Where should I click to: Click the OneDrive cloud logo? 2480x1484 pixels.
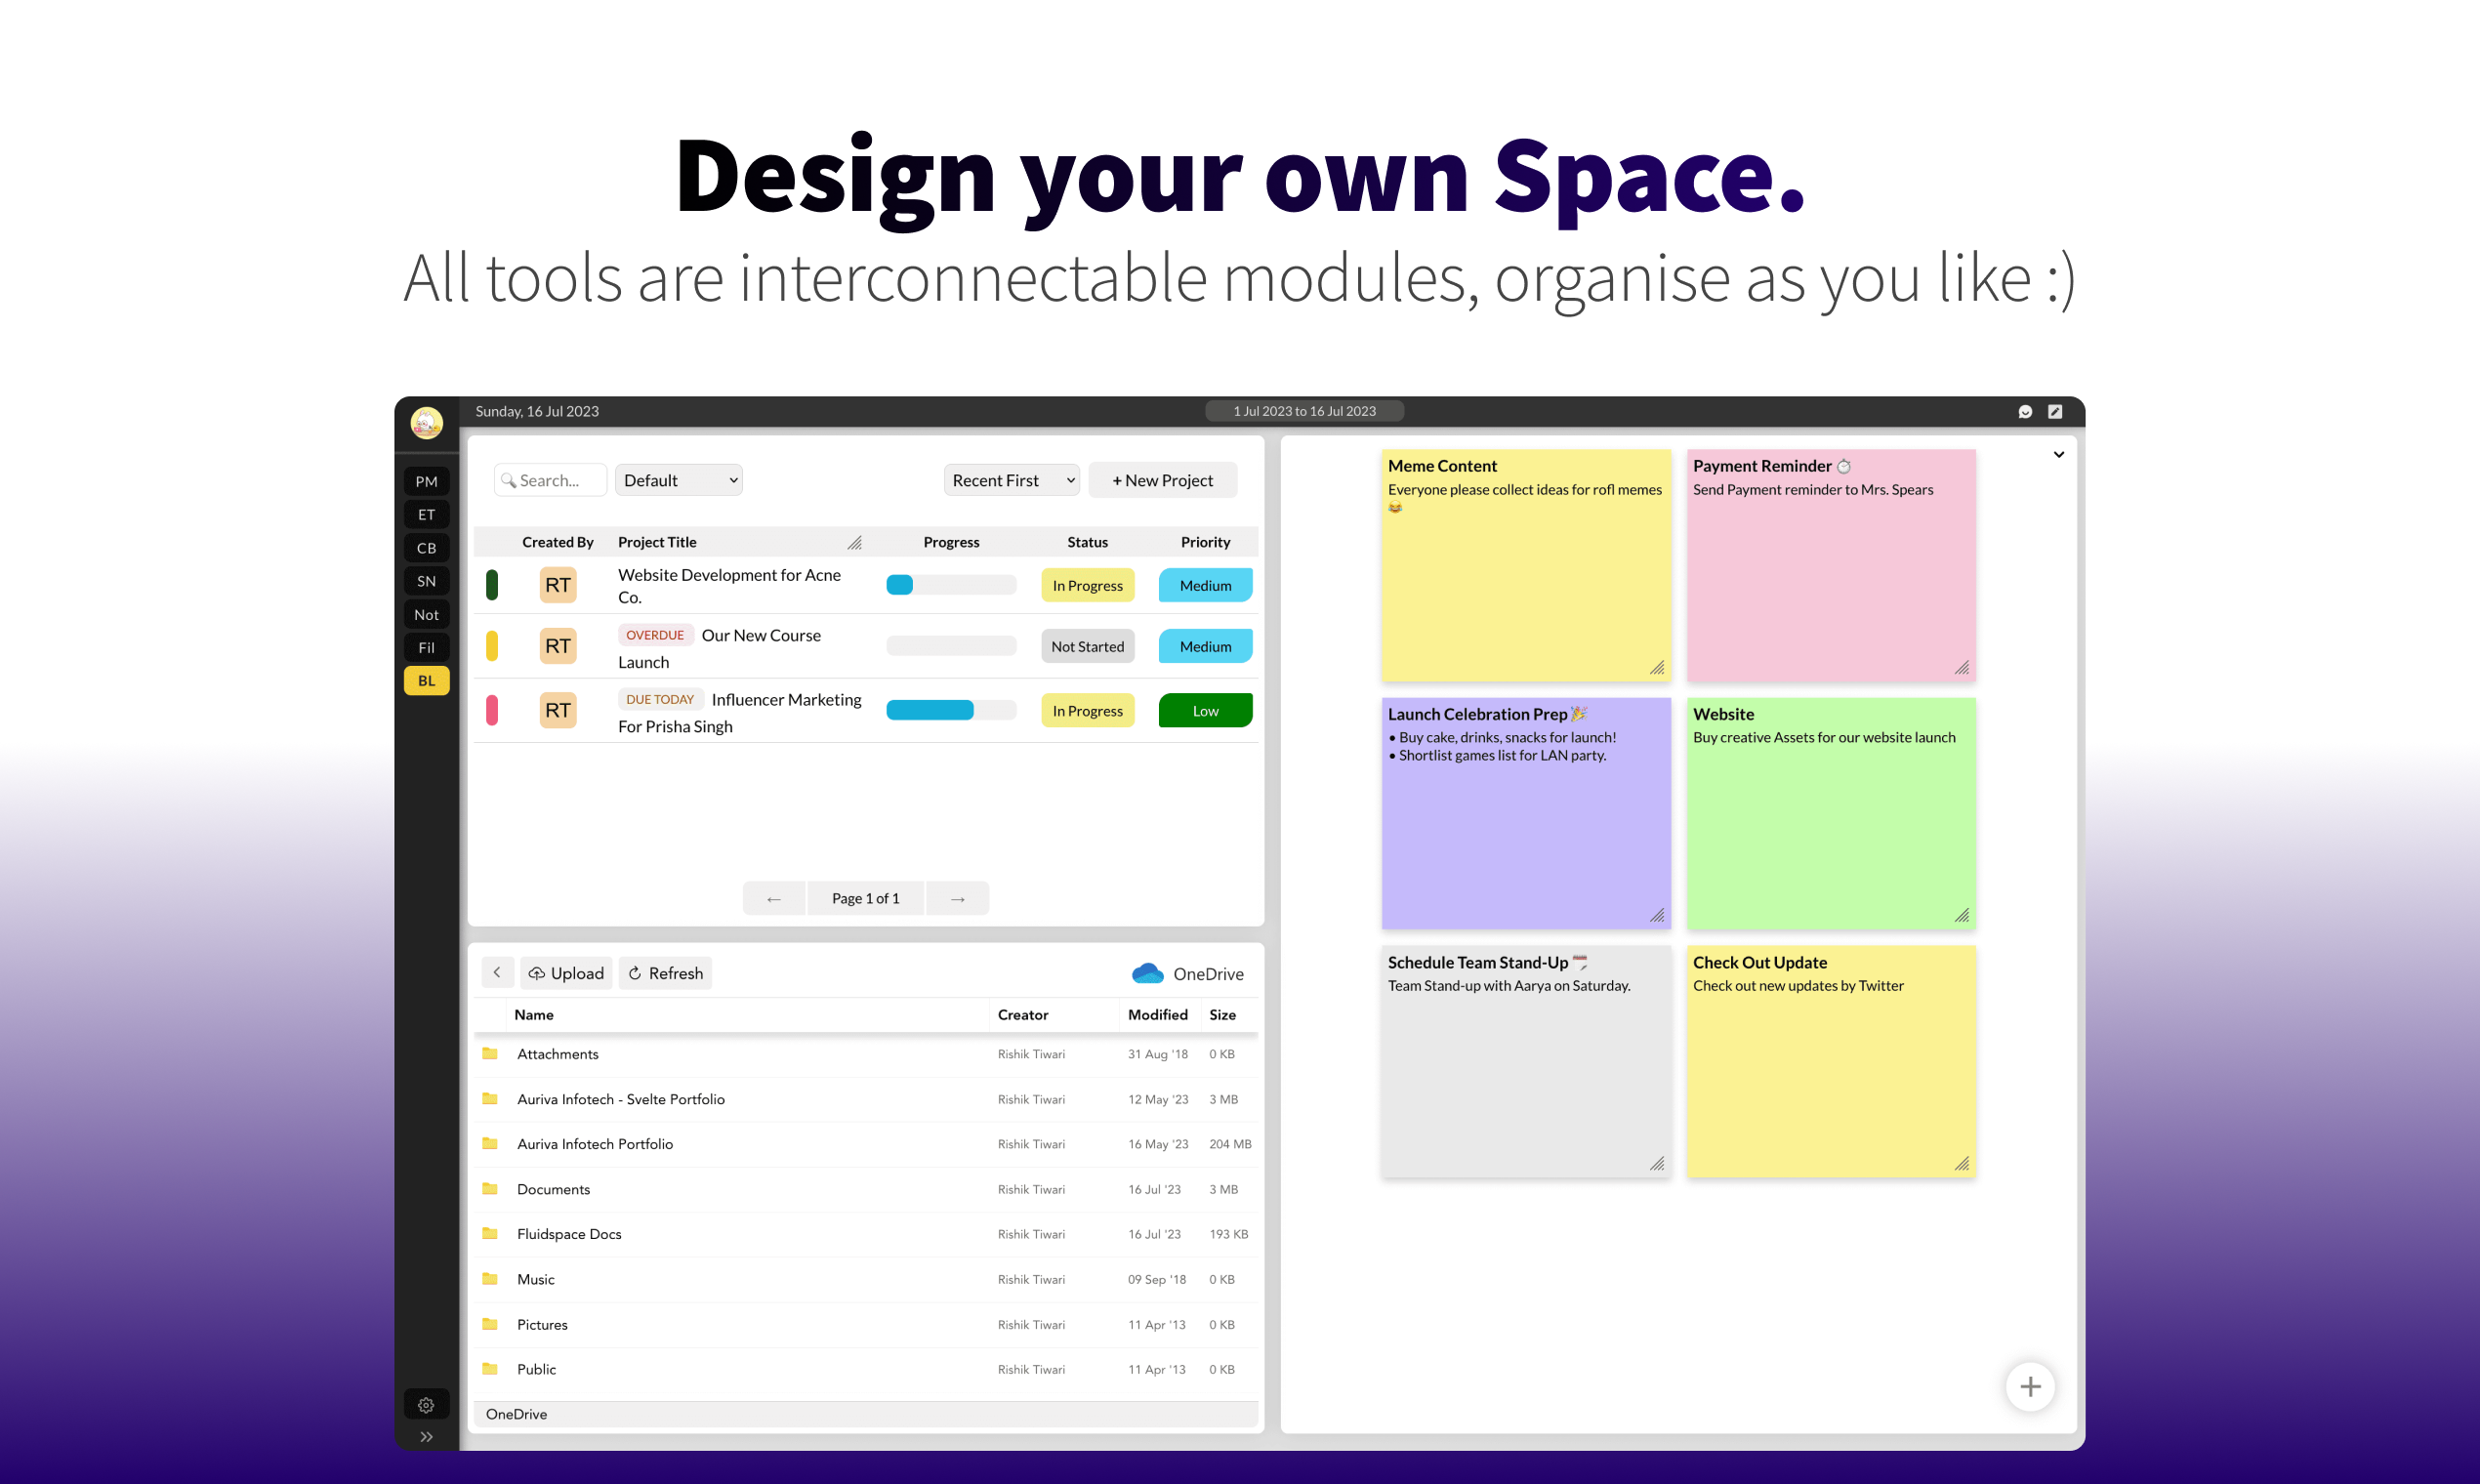[x=1147, y=973]
